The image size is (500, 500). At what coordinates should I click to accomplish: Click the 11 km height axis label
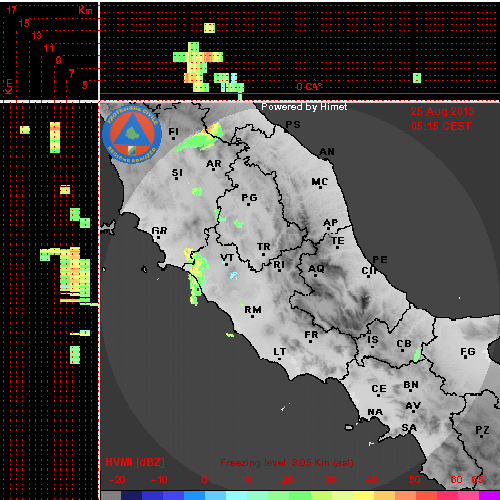[49, 48]
